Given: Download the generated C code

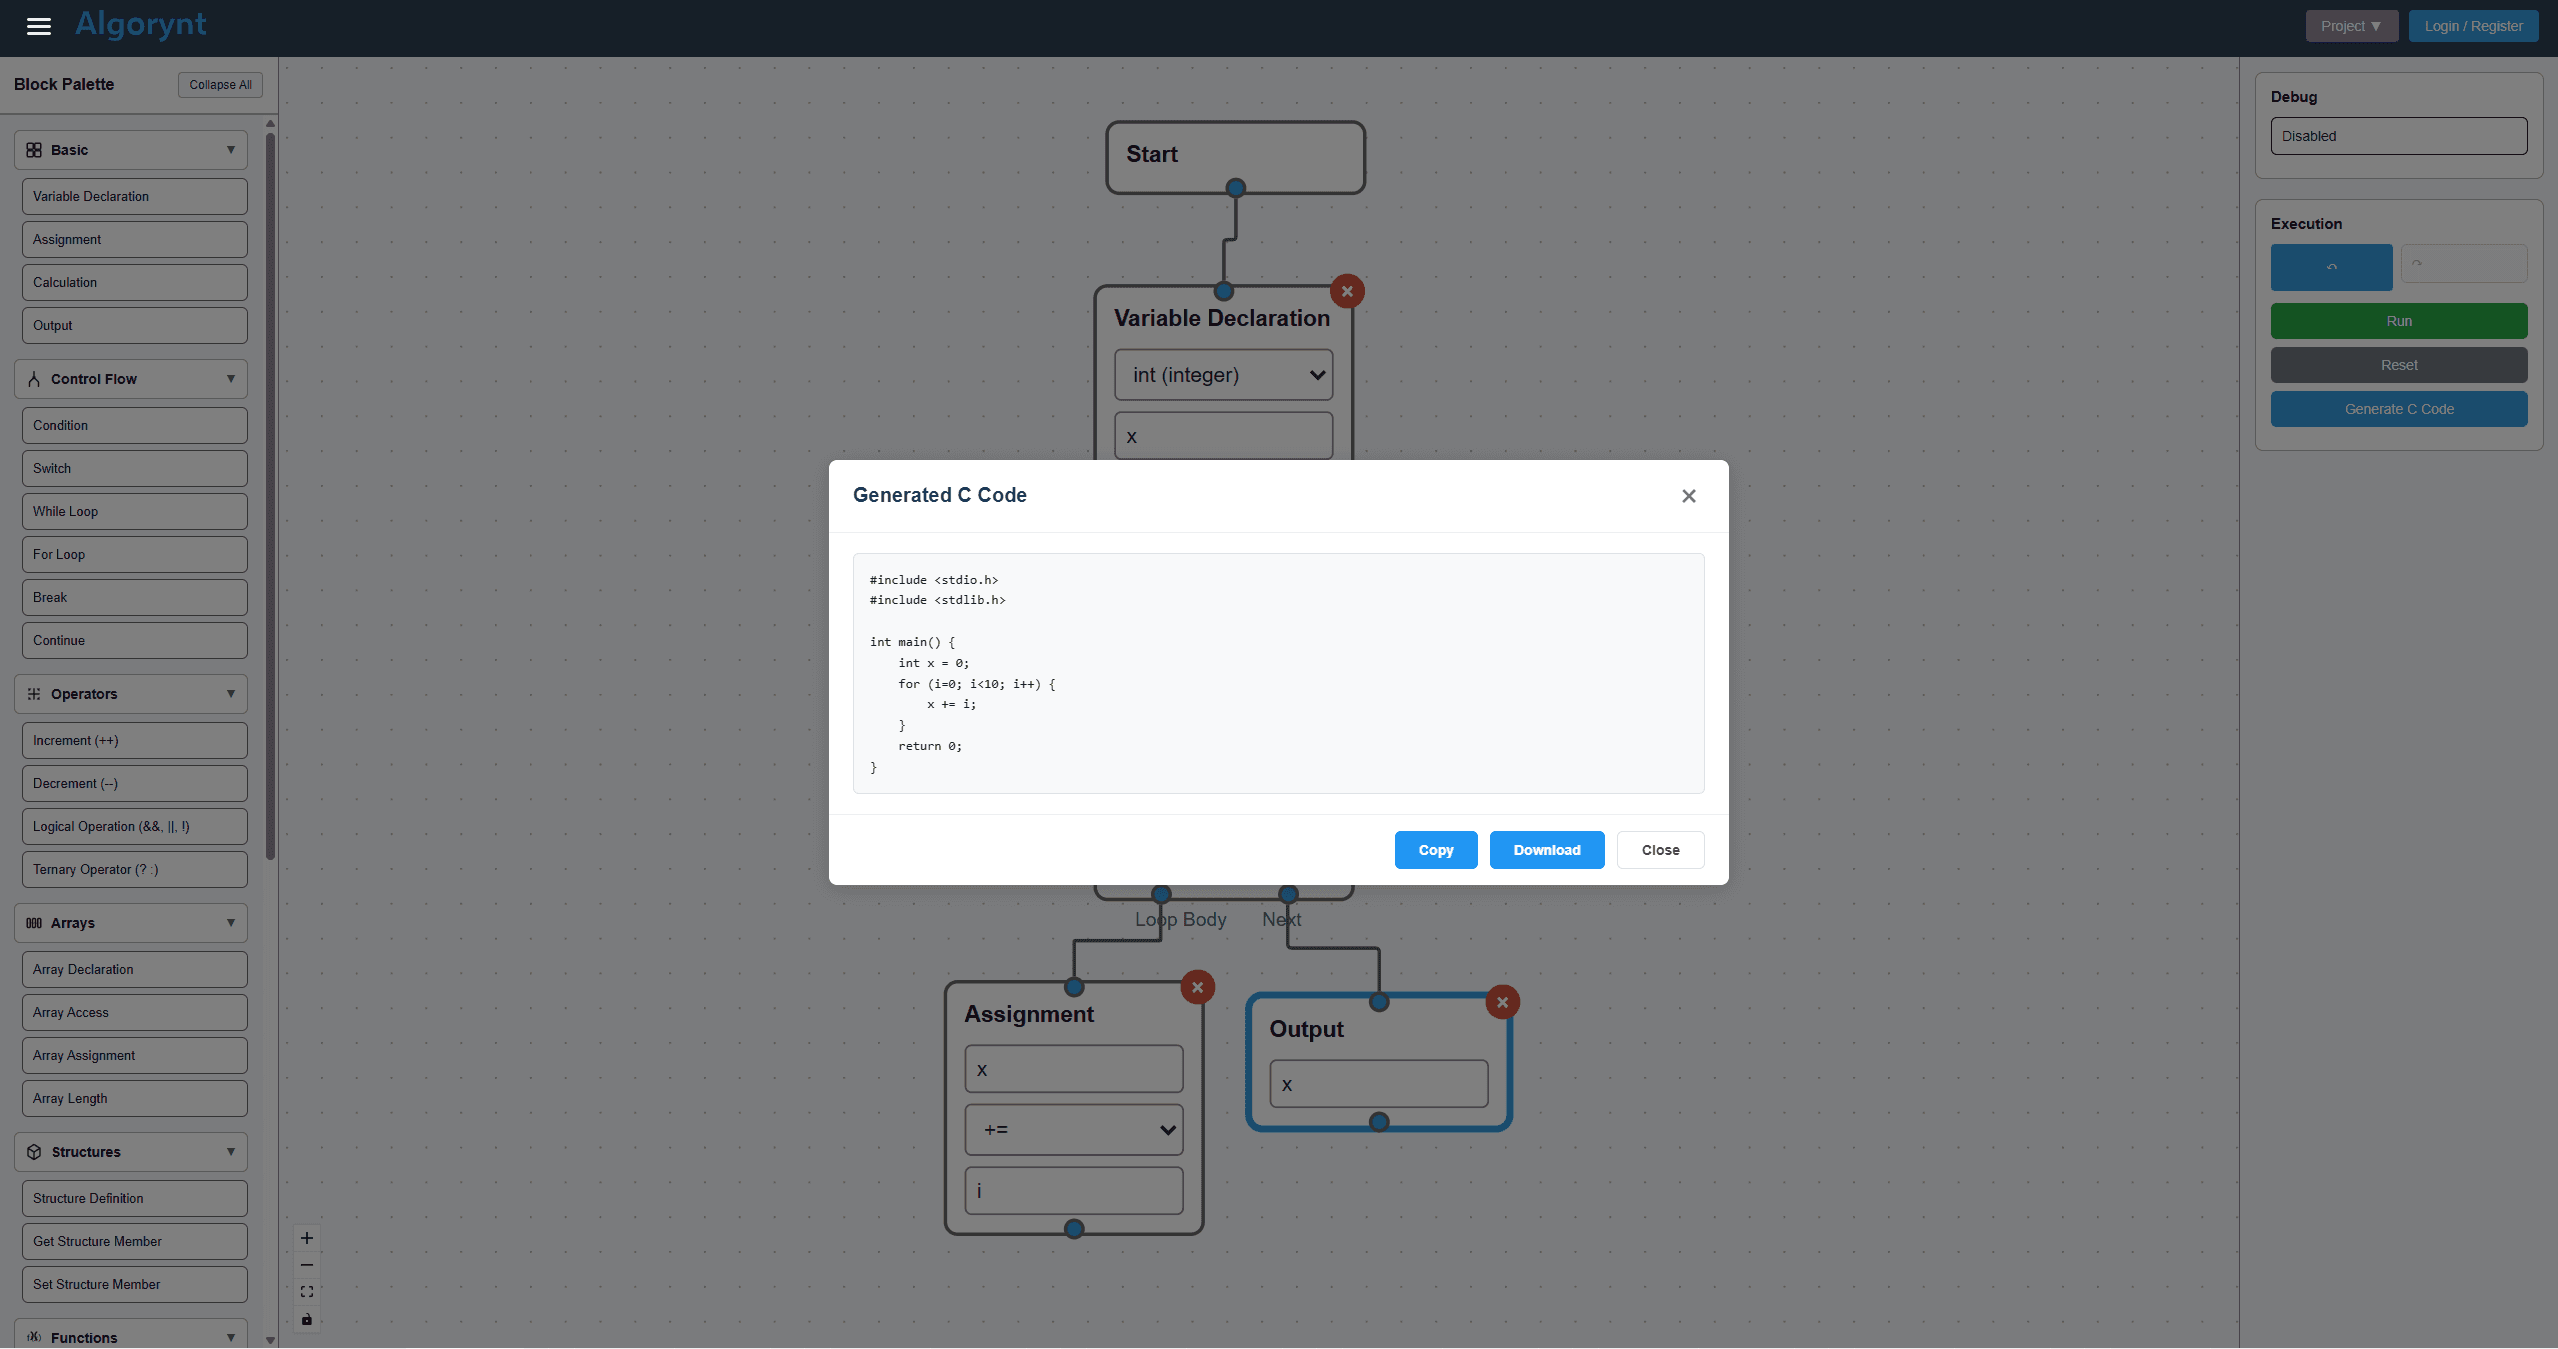Looking at the screenshot, I should [x=1546, y=850].
